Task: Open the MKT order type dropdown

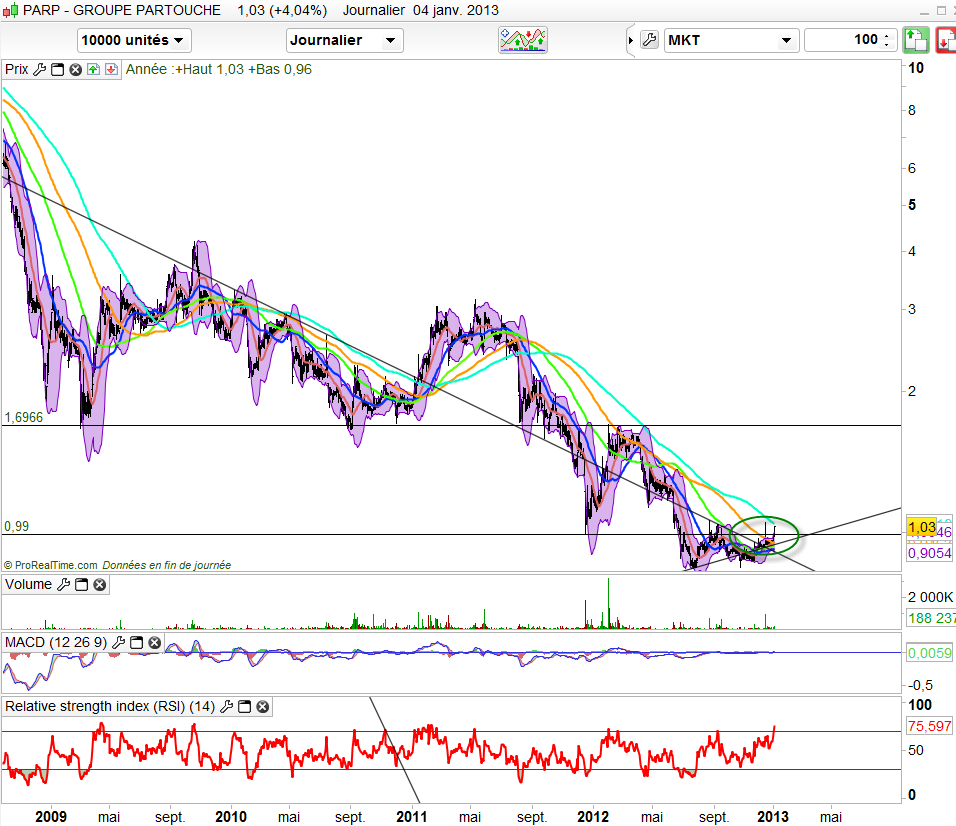Action: pos(730,40)
